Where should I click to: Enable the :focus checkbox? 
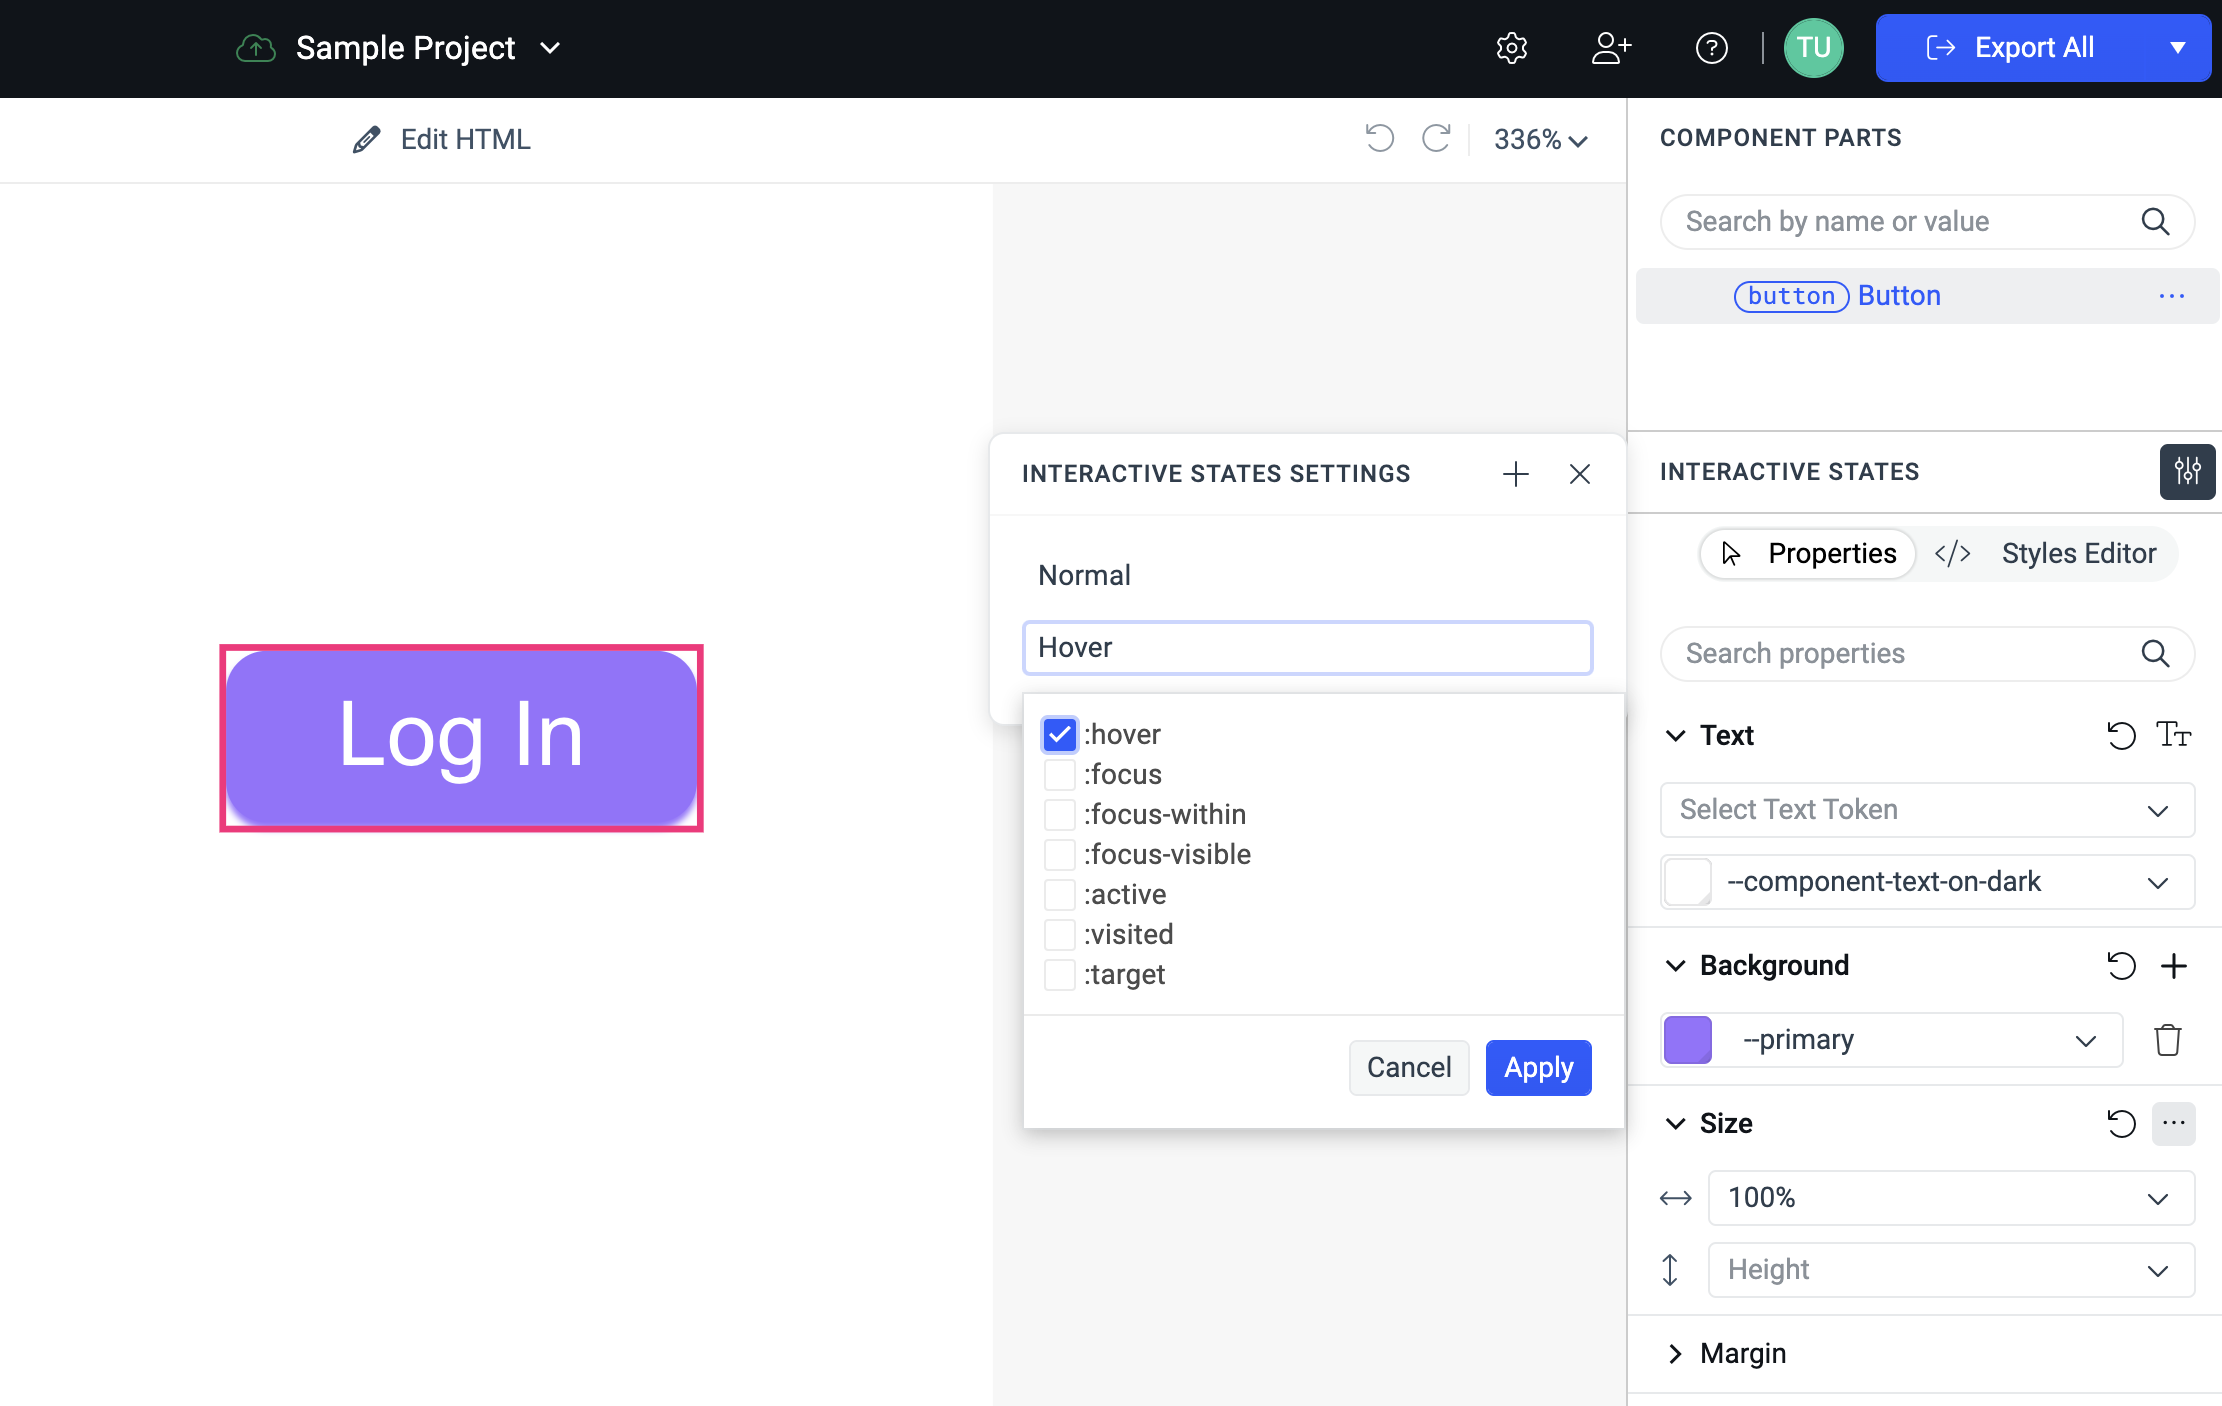pos(1059,775)
